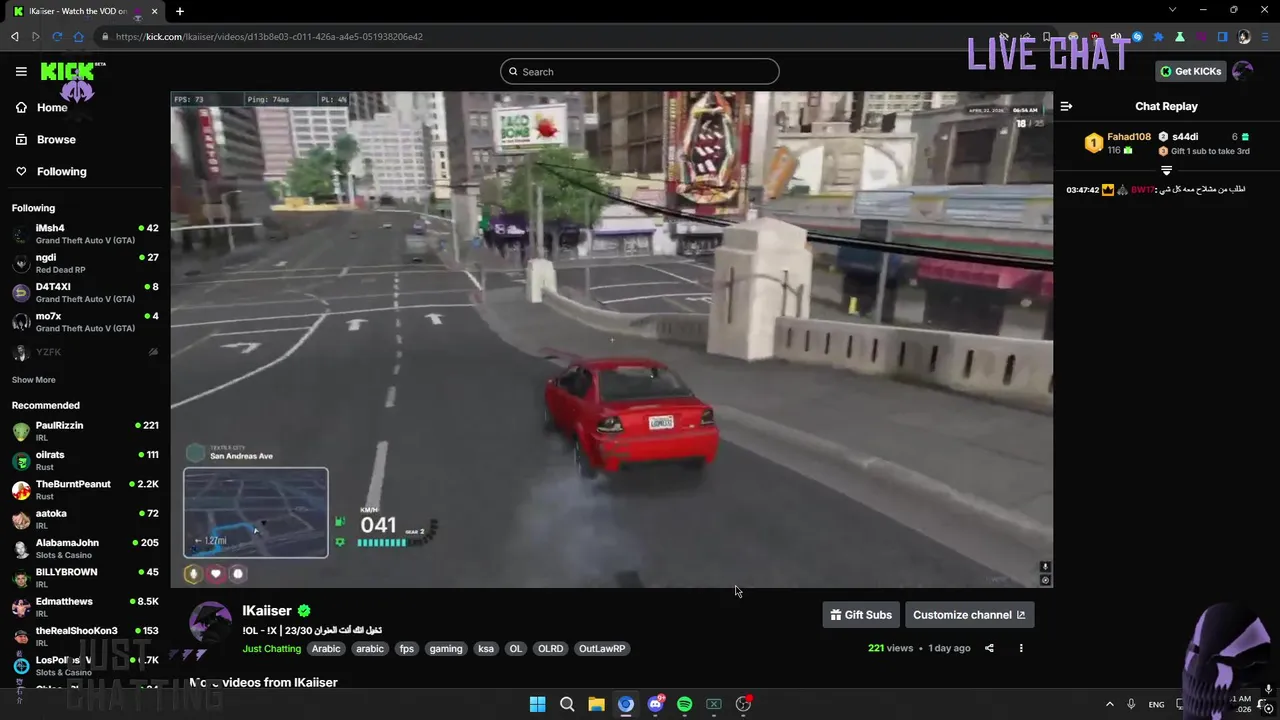This screenshot has width=1280, height=720.
Task: Open Discord from the taskbar
Action: tap(655, 704)
